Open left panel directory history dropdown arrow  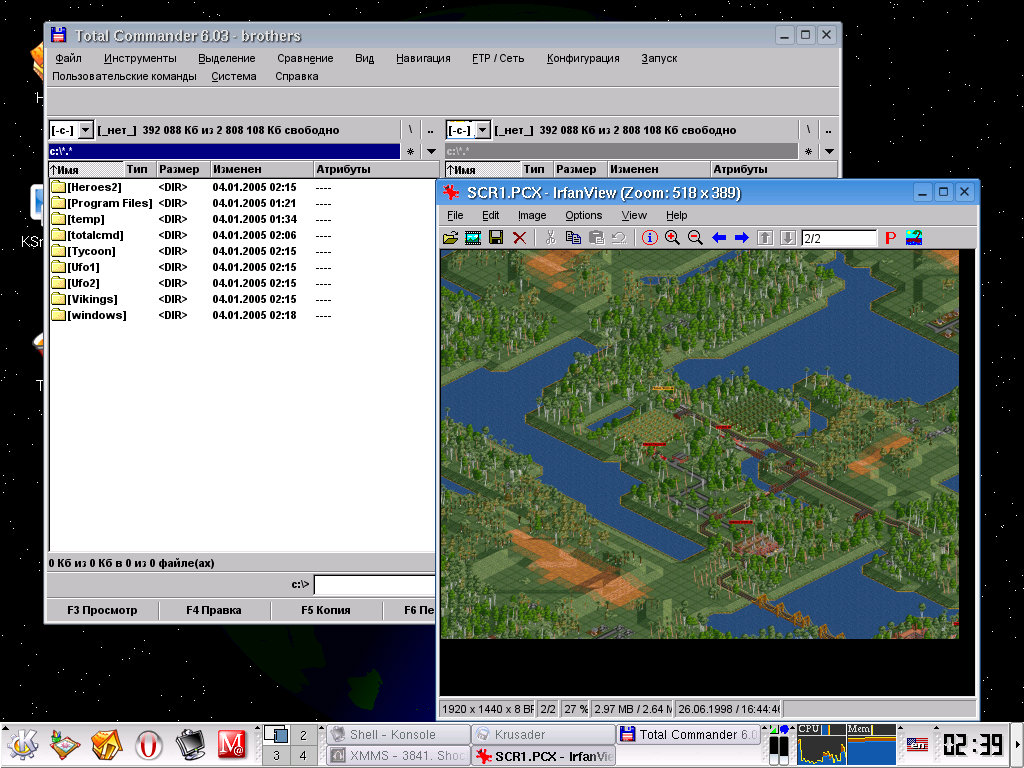431,151
